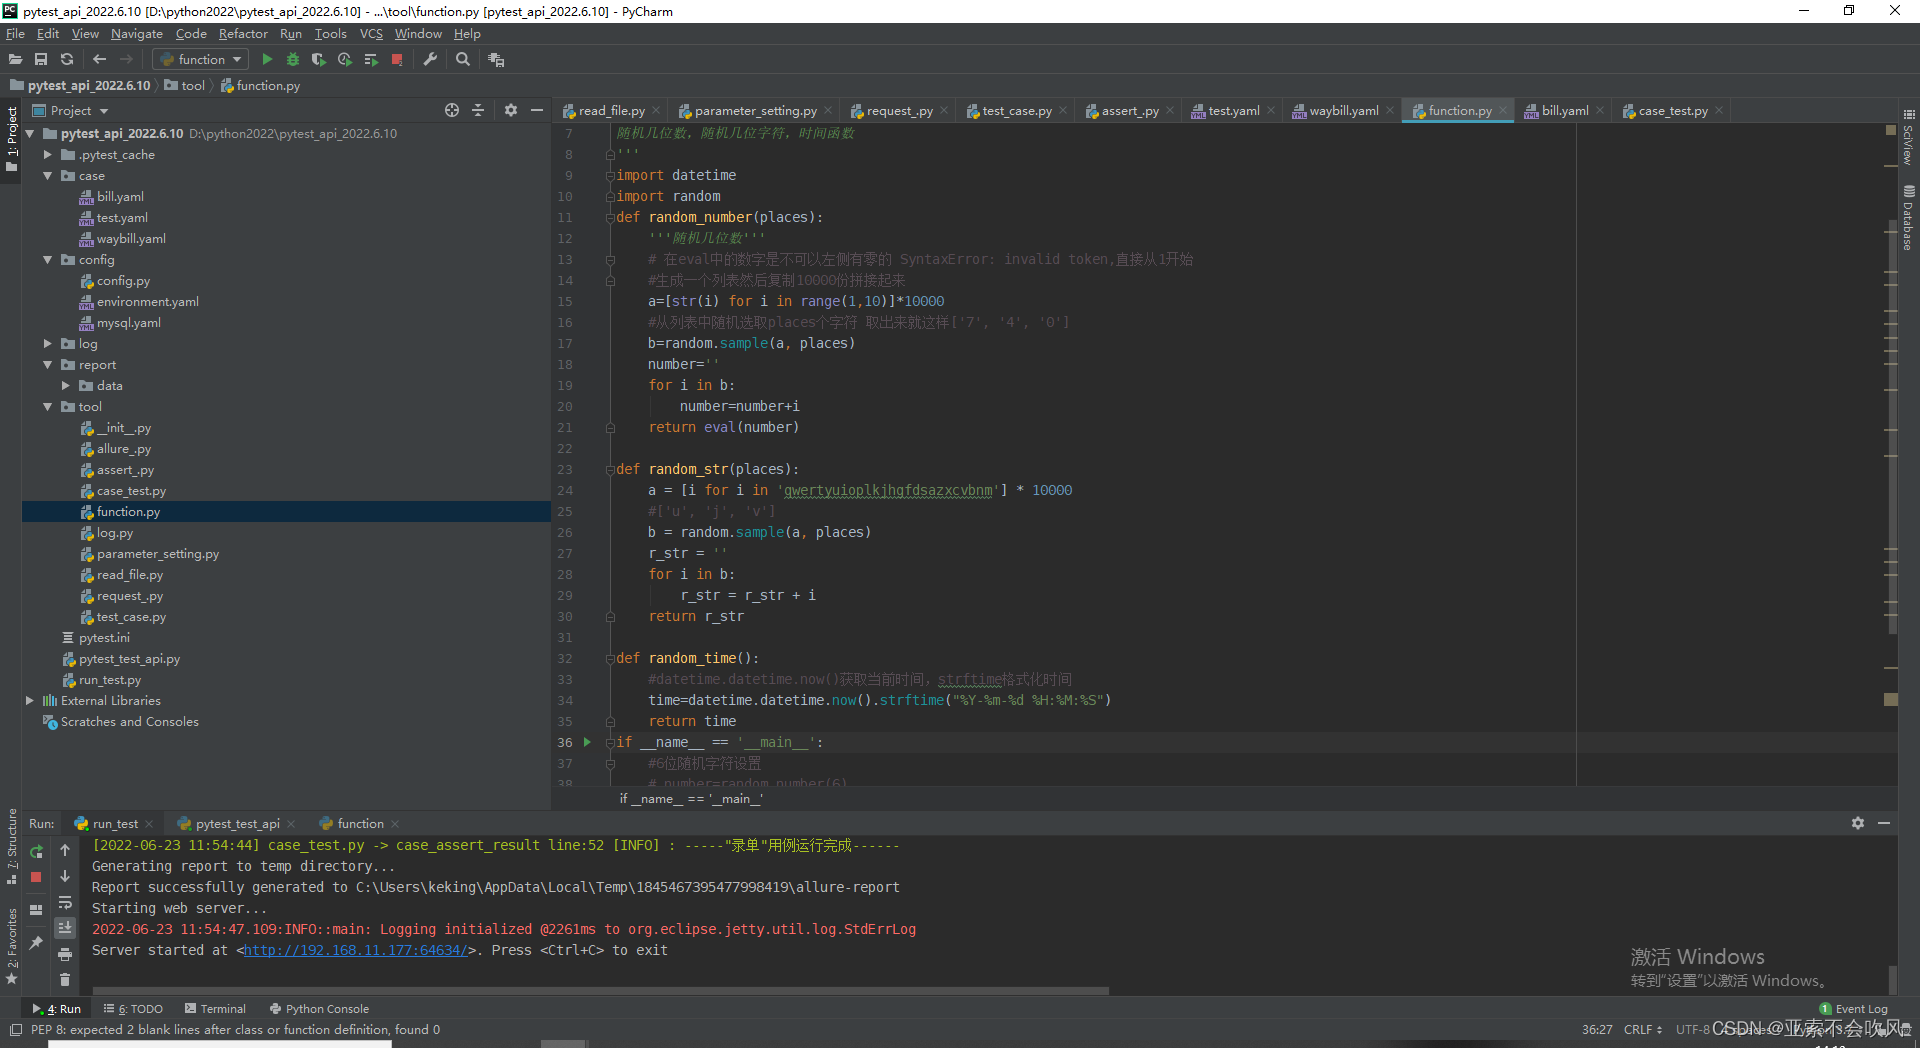Switch to the test_case.py editor tab

pyautogui.click(x=1017, y=111)
